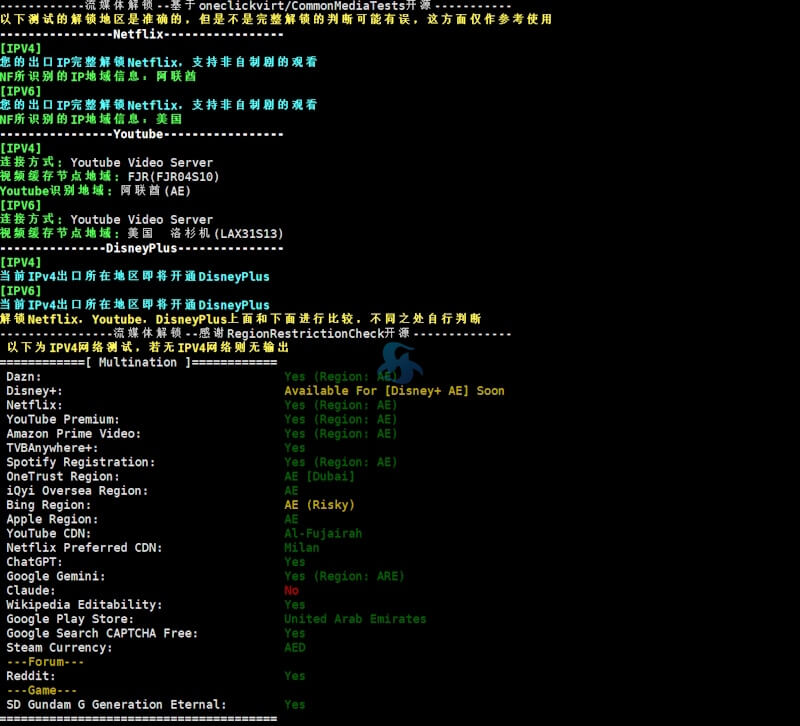800x726 pixels.
Task: Select 'Google Search CAPTCHA Free:' label
Action: [x=102, y=633]
